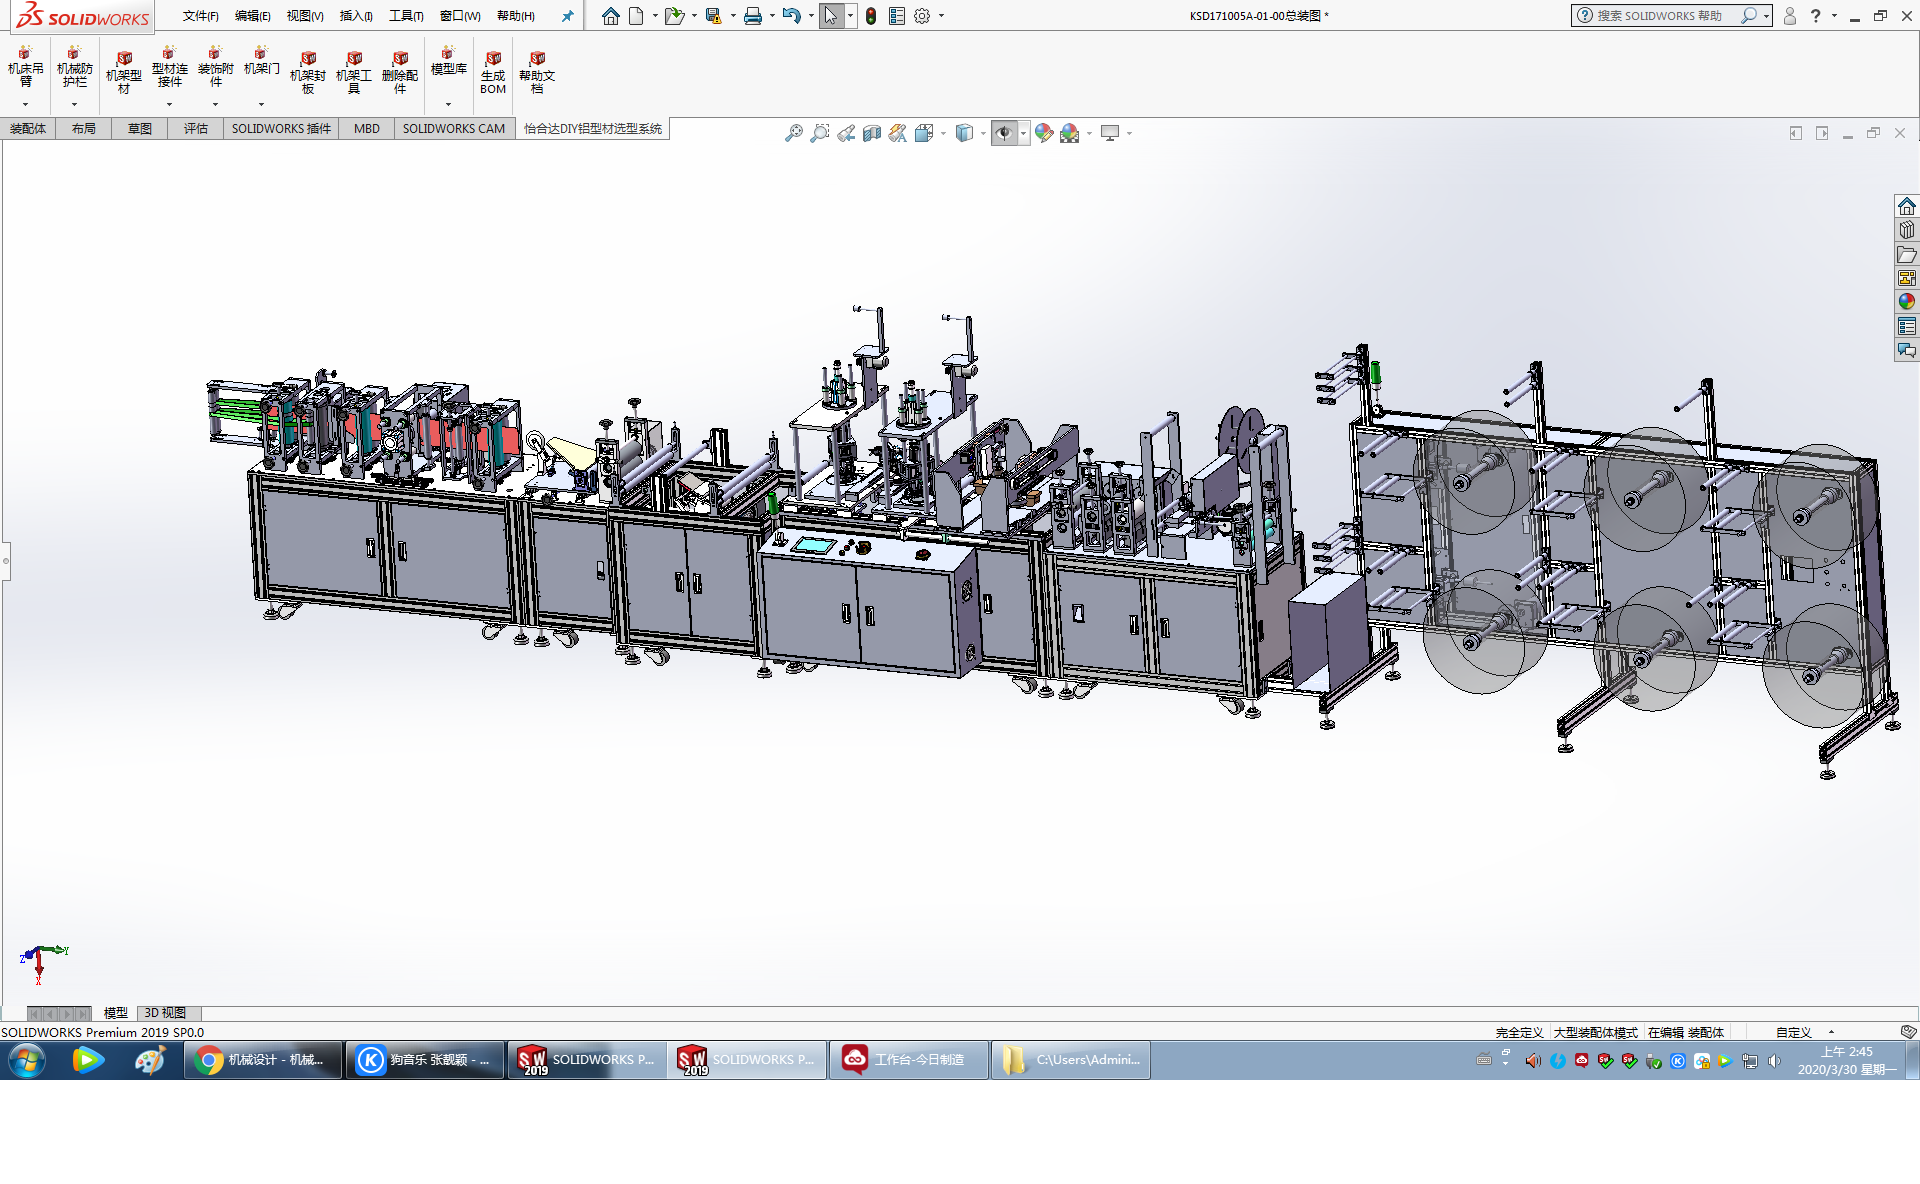Toggle the Select cursor tool
The width and height of the screenshot is (1920, 1184).
click(830, 16)
